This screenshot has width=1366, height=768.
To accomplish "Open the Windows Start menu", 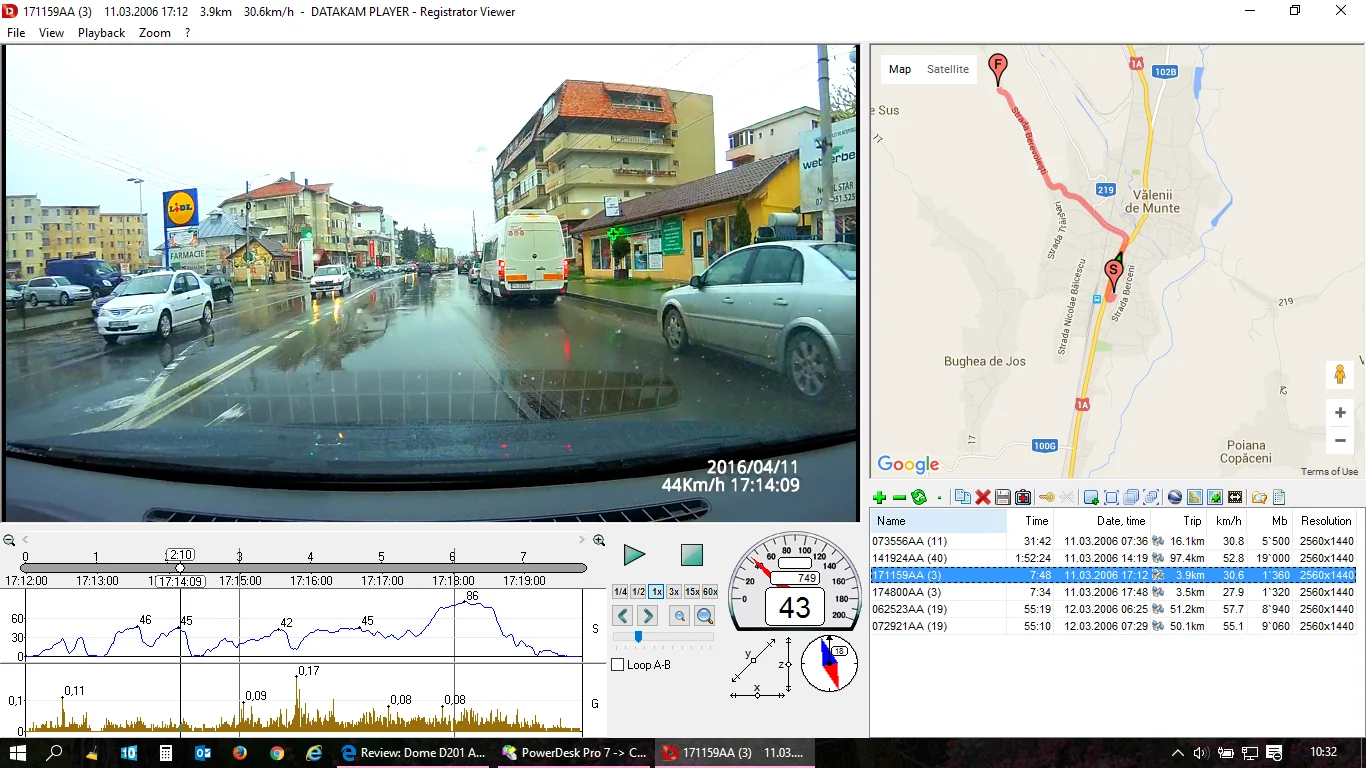I will [18, 753].
